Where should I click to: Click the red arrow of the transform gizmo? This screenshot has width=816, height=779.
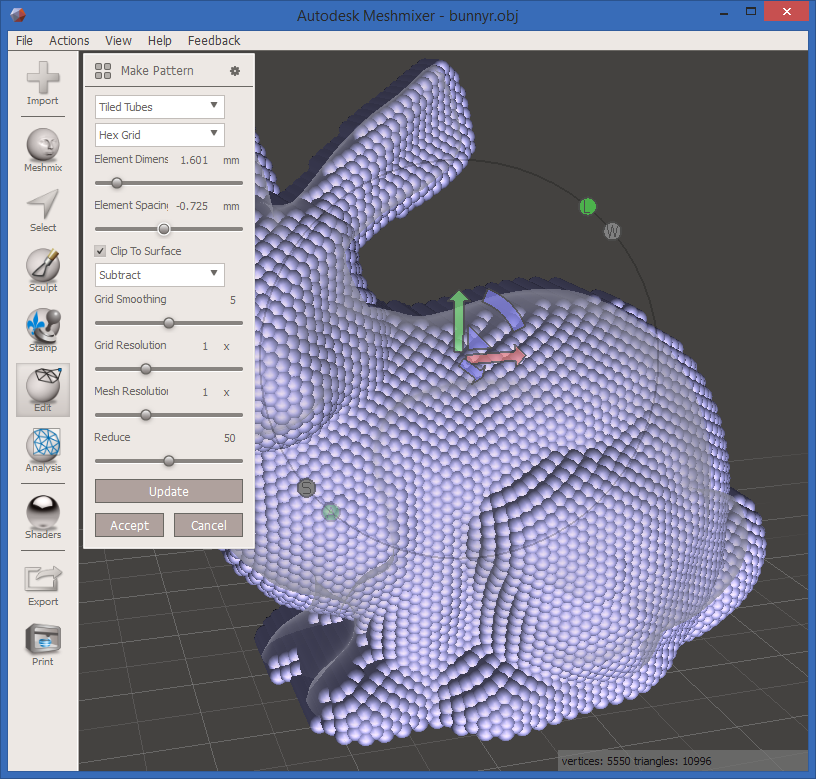[496, 356]
